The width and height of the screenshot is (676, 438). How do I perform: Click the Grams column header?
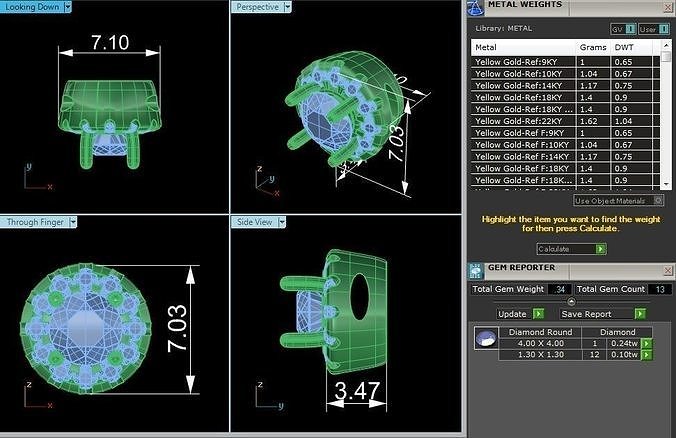click(593, 47)
